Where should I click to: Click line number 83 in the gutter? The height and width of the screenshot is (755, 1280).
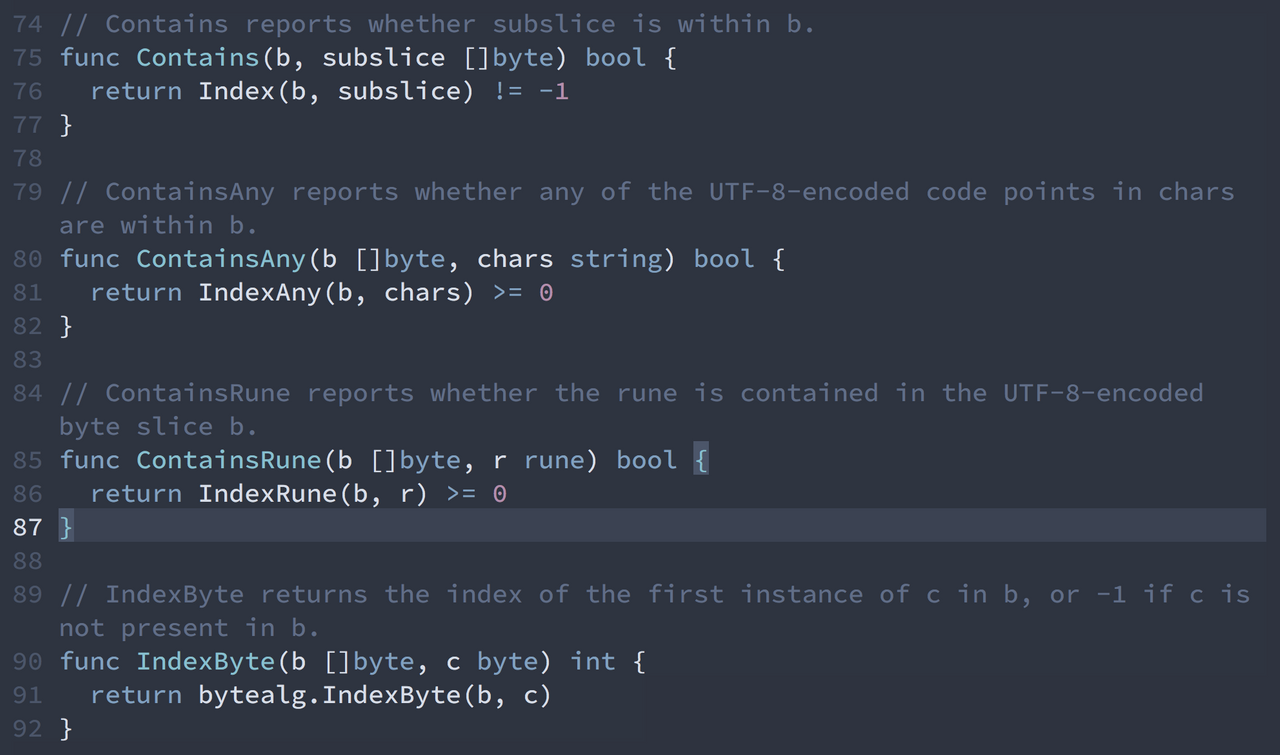click(28, 360)
